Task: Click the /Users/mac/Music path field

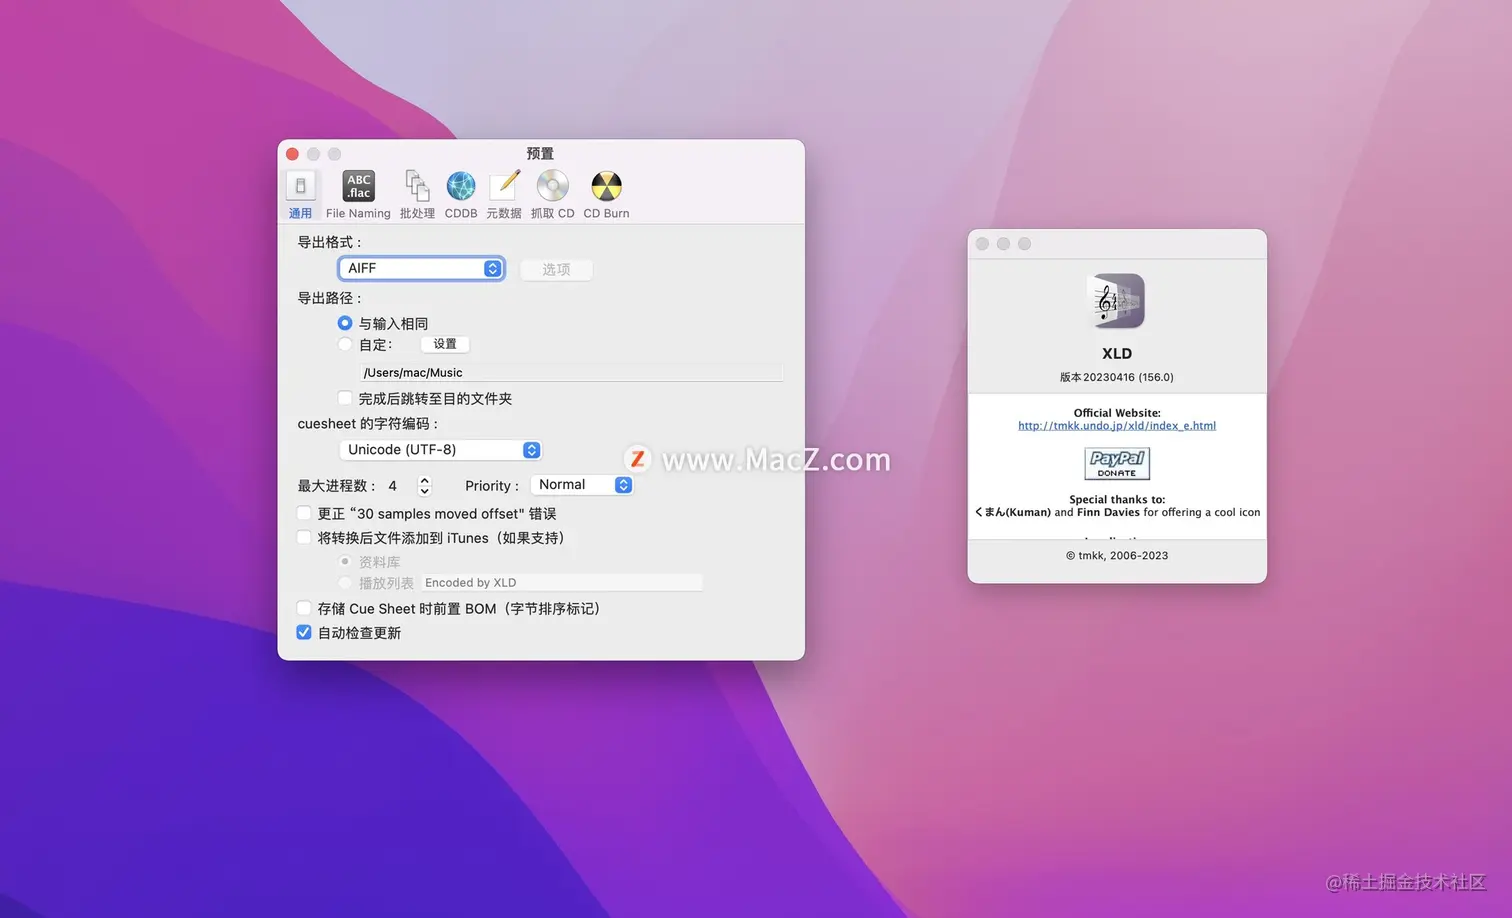Action: pyautogui.click(x=571, y=372)
